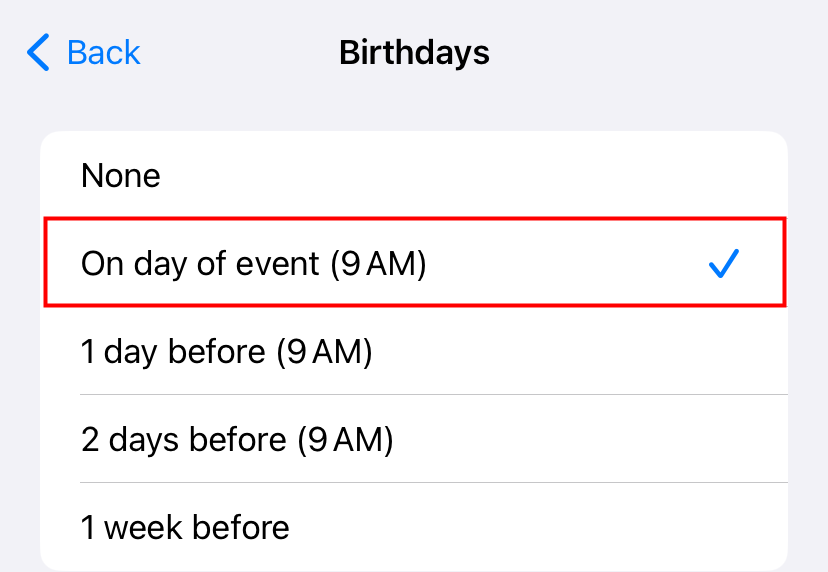Tap "(9 AM)" text in the checked row
This screenshot has width=828, height=572.
tap(378, 264)
